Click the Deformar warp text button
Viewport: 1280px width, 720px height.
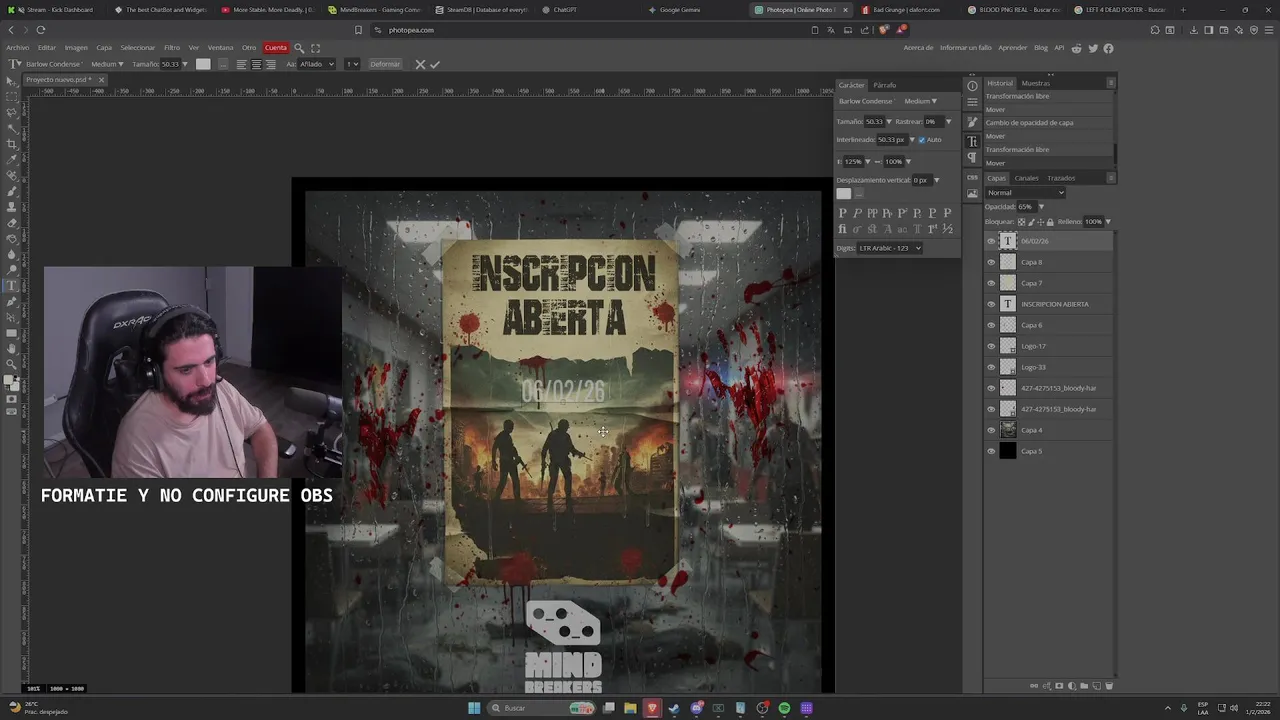click(x=385, y=64)
